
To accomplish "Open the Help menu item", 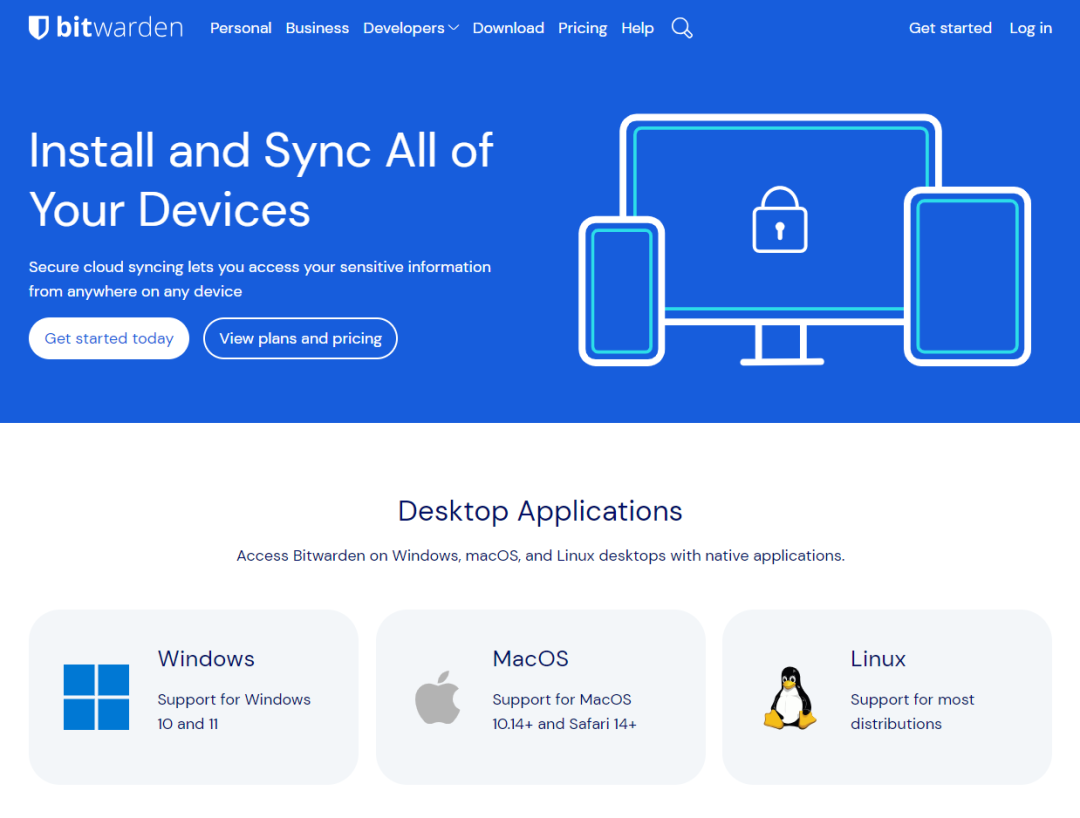I will coord(637,28).
